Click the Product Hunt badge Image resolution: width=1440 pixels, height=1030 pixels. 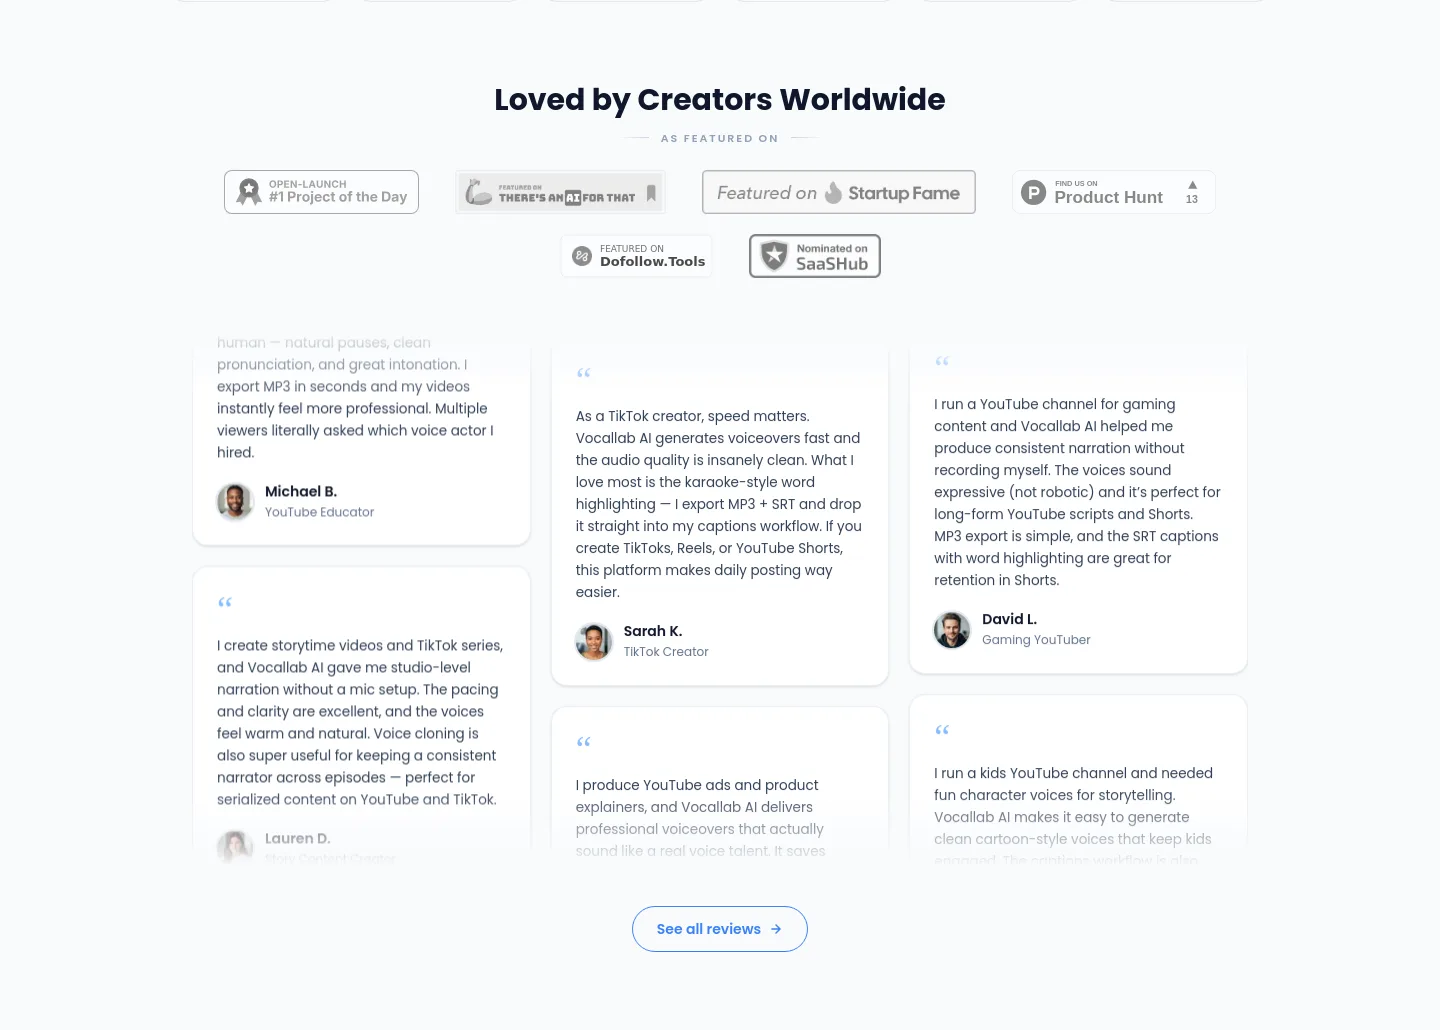[1114, 192]
